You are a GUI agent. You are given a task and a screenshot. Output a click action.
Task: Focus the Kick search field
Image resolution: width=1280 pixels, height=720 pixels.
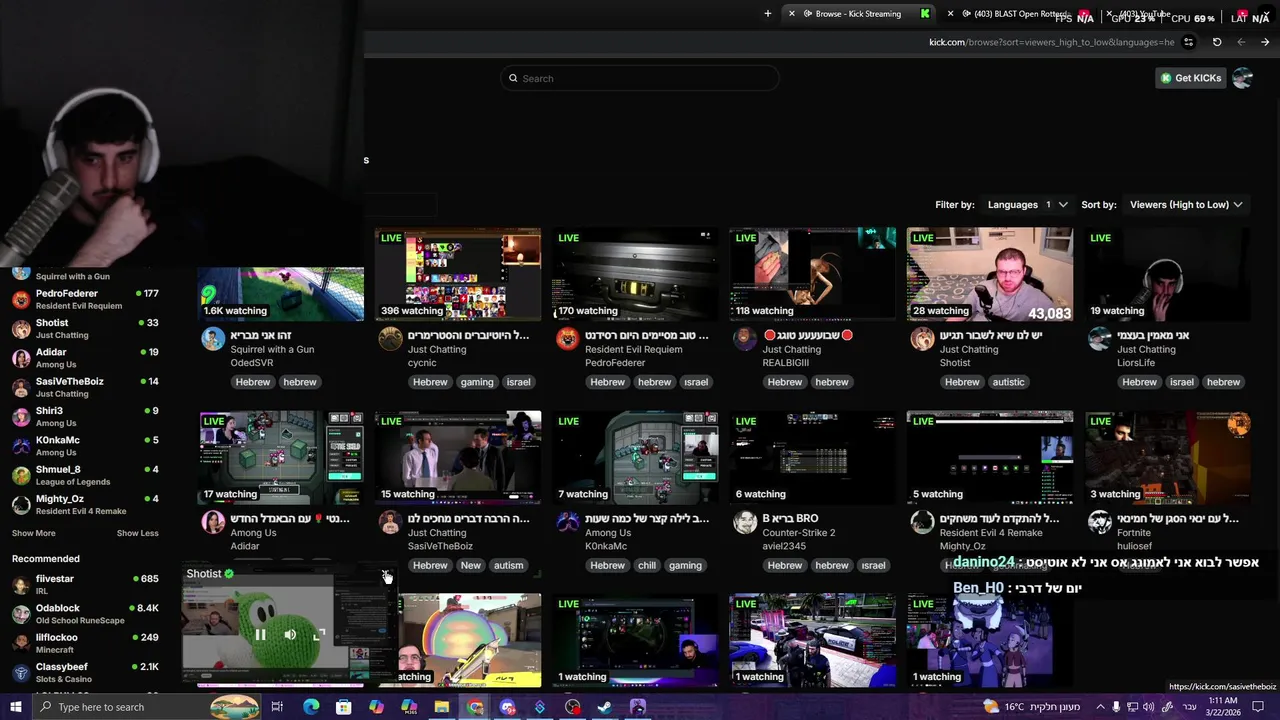click(640, 78)
